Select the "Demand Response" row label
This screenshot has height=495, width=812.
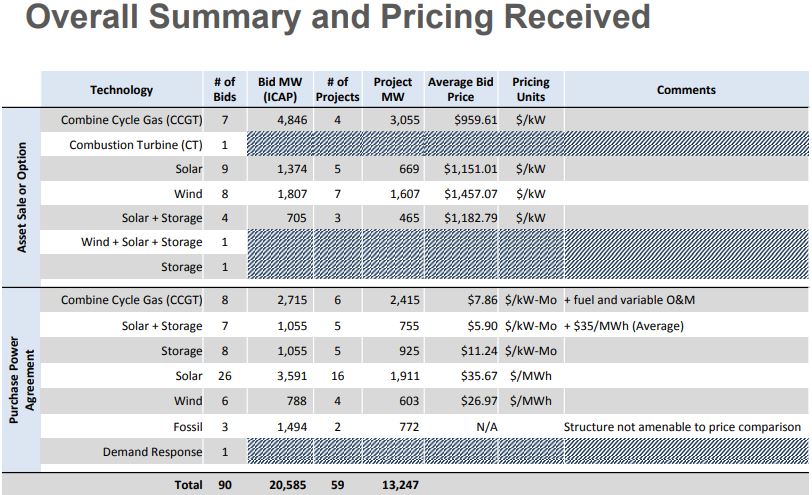152,452
